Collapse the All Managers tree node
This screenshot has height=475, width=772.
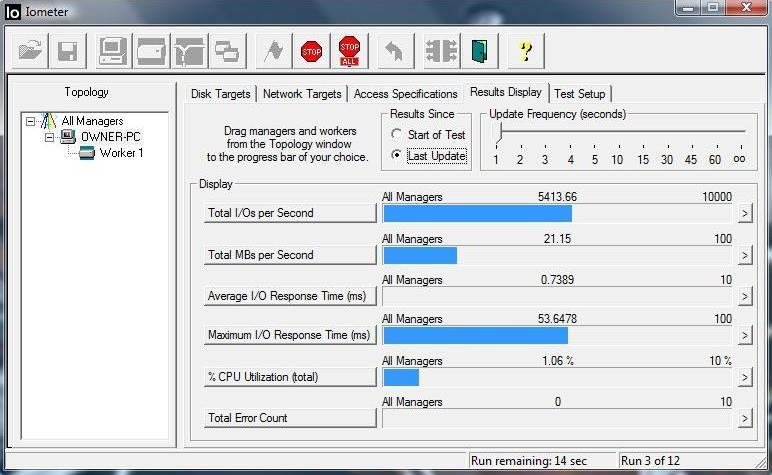(31, 121)
